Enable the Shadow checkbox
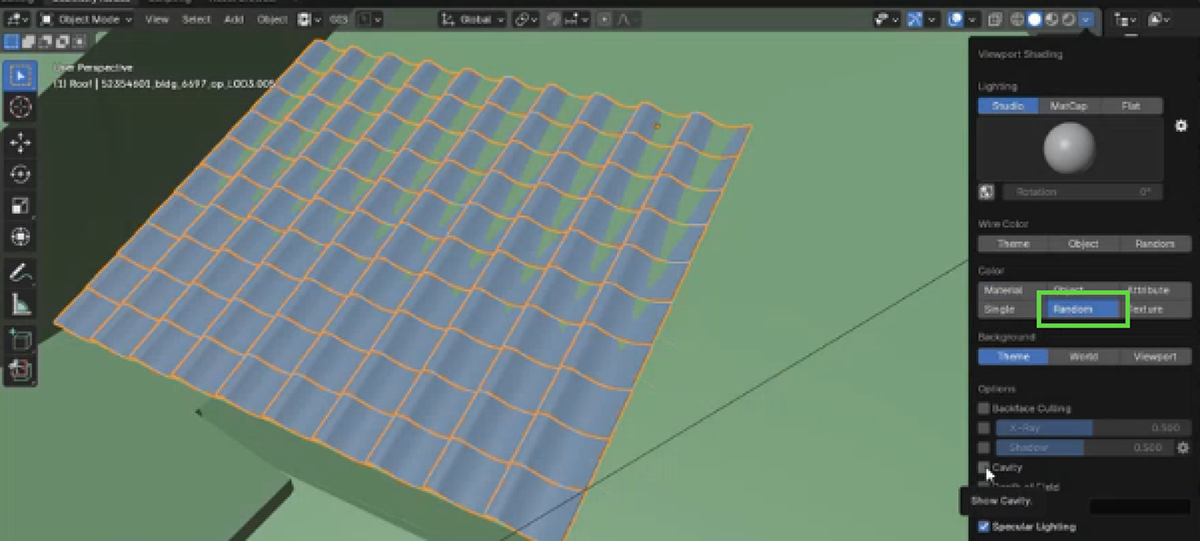 pos(984,448)
